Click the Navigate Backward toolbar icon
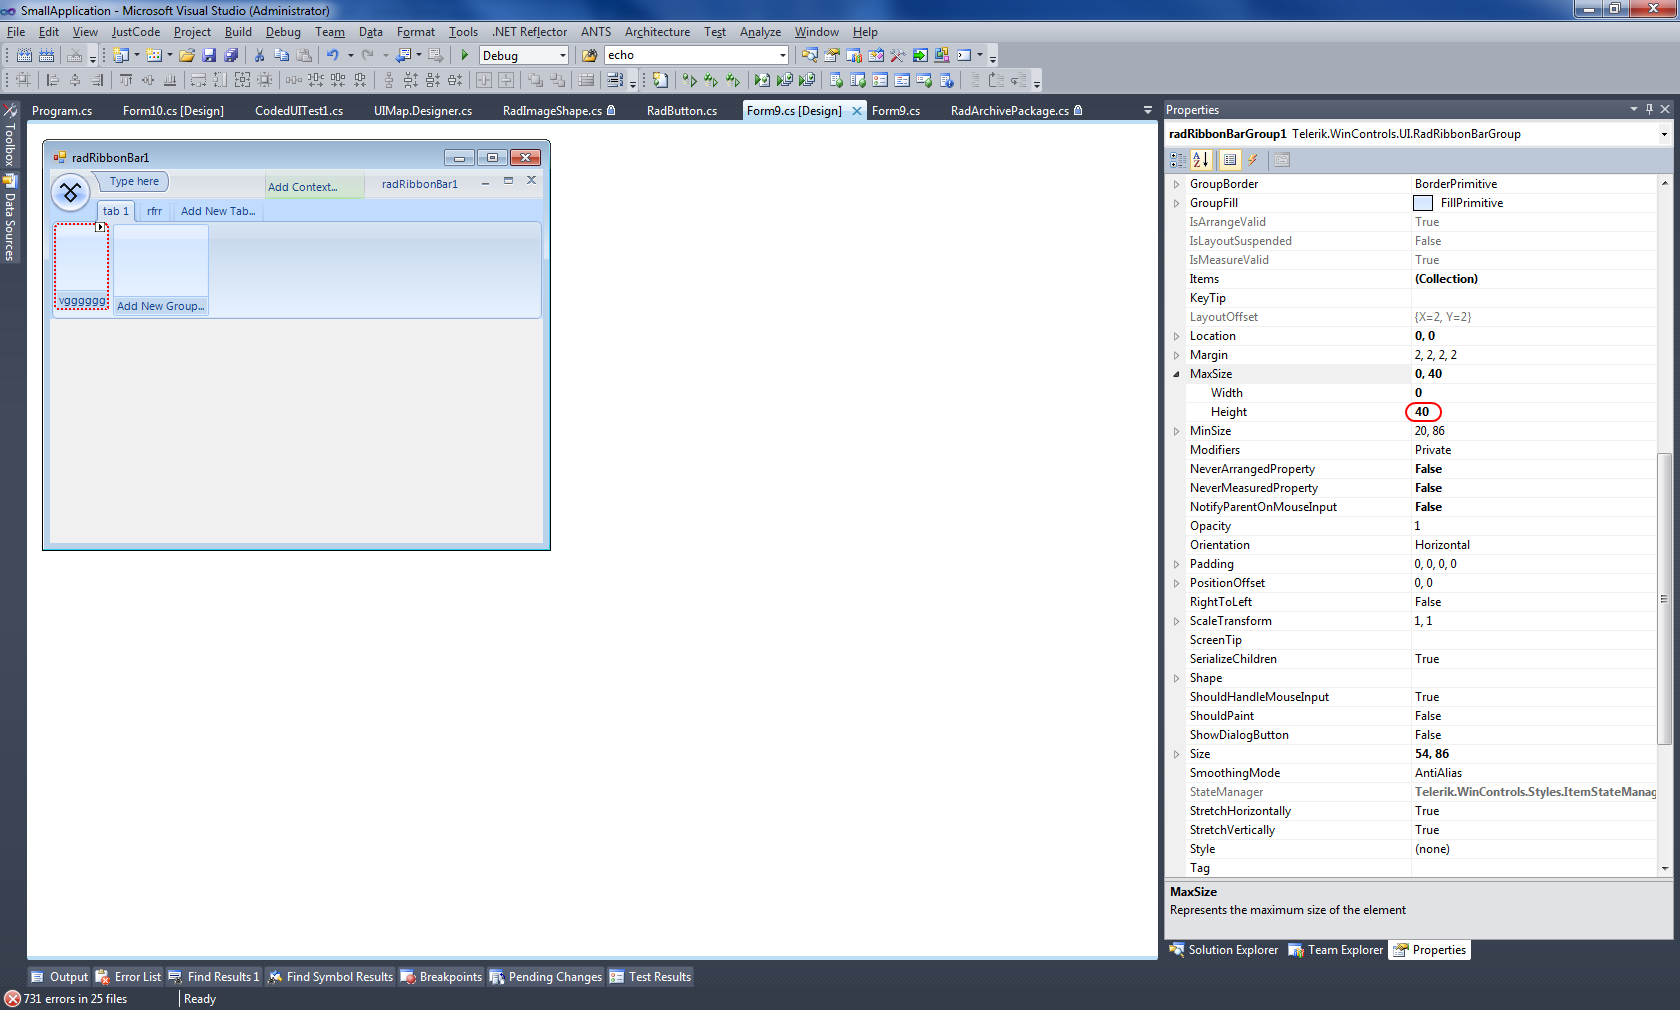The width and height of the screenshot is (1680, 1010). [x=403, y=56]
